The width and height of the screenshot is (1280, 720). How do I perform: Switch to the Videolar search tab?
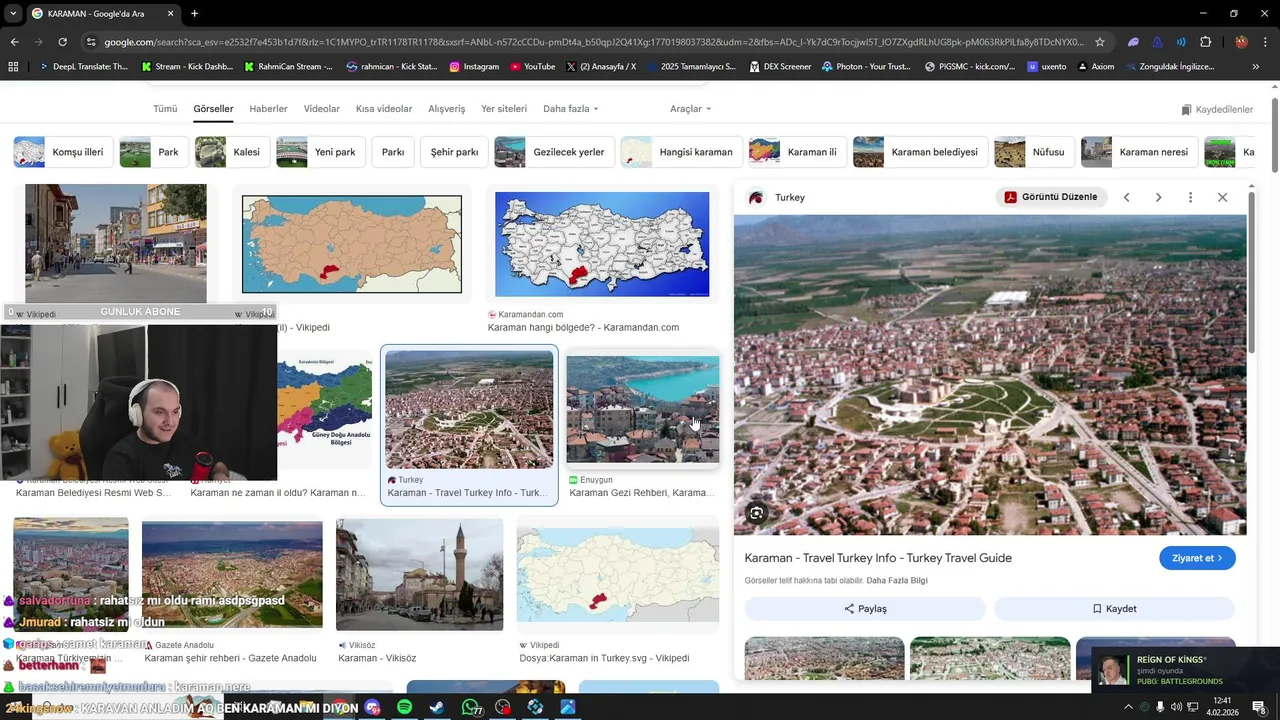(x=321, y=108)
